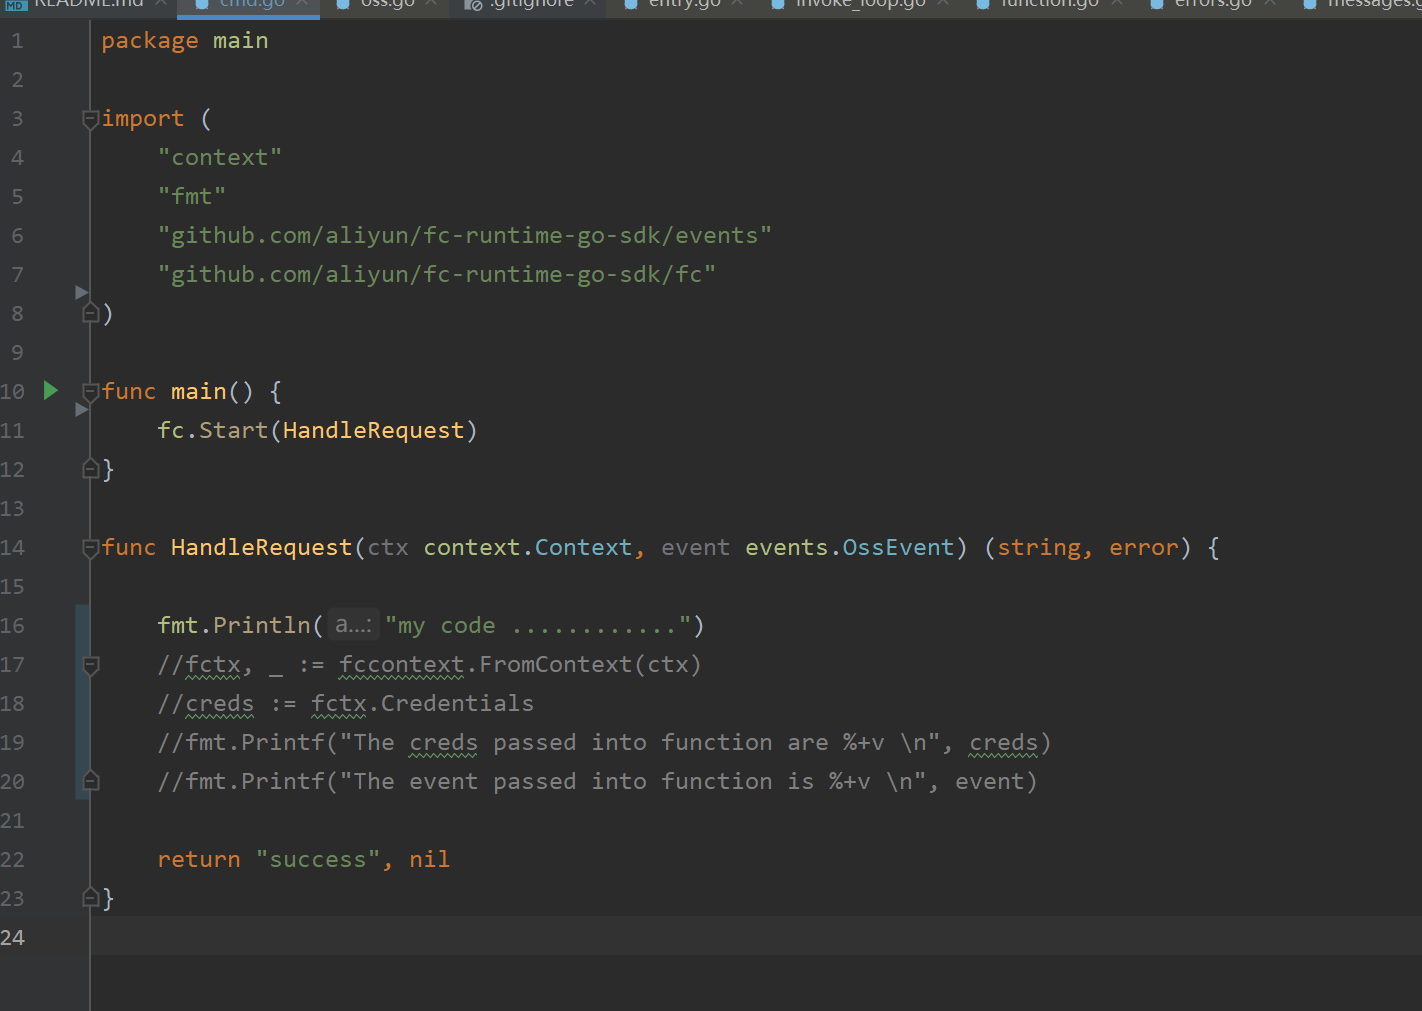This screenshot has width=1422, height=1011.
Task: Click 'error' return type on line 14
Action: pyautogui.click(x=1144, y=548)
